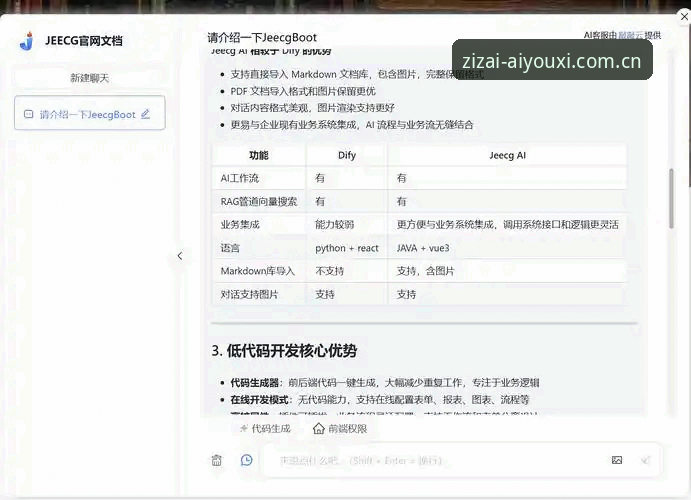Click the JEECG logo icon in the sidebar
The width and height of the screenshot is (691, 500).
(x=27, y=41)
